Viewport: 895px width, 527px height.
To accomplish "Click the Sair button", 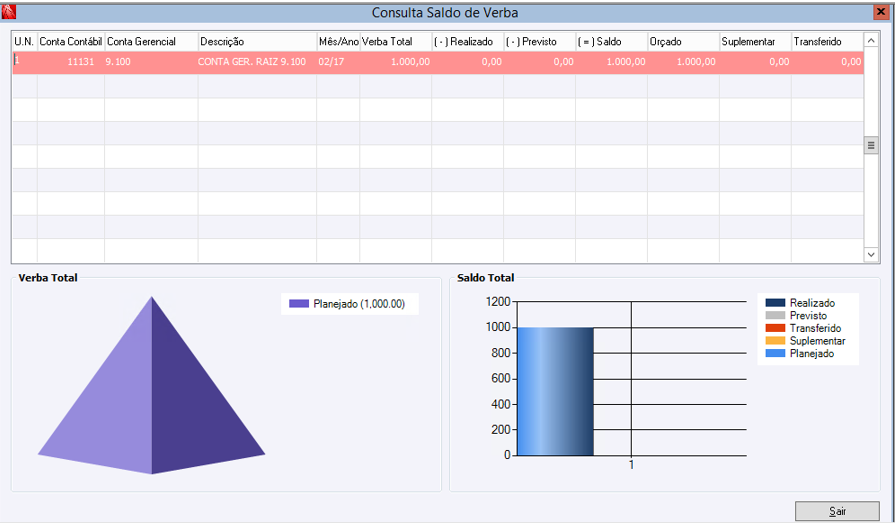I will click(837, 511).
